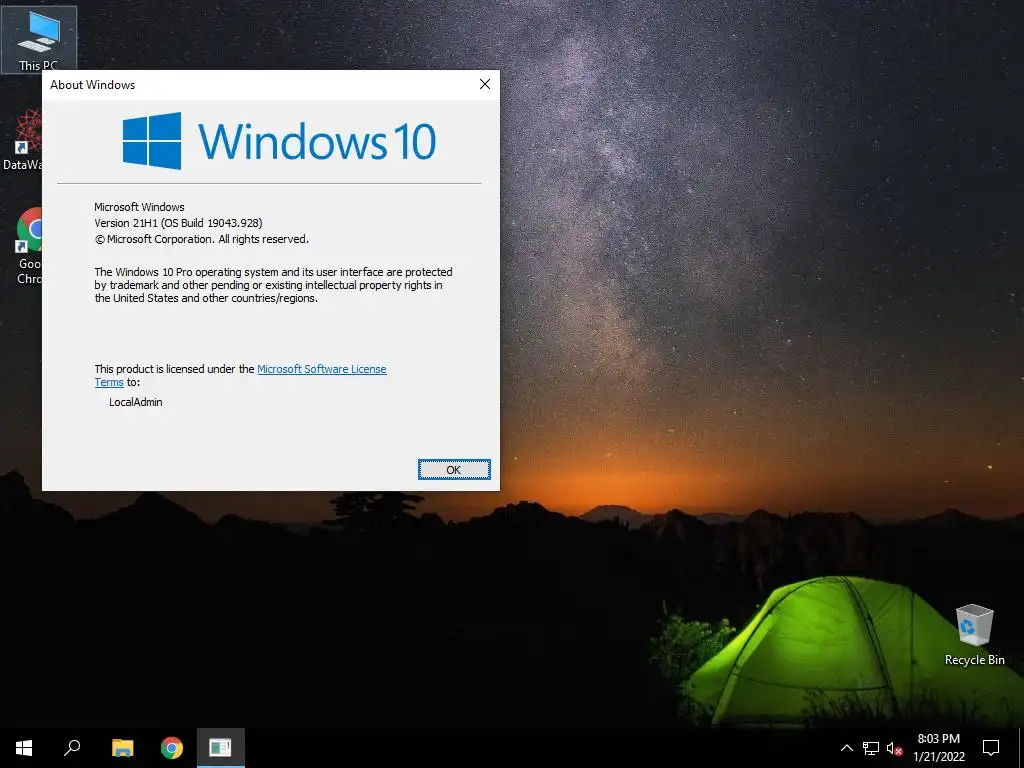Click OK in the About Windows dialog
This screenshot has width=1024, height=768.
point(454,470)
